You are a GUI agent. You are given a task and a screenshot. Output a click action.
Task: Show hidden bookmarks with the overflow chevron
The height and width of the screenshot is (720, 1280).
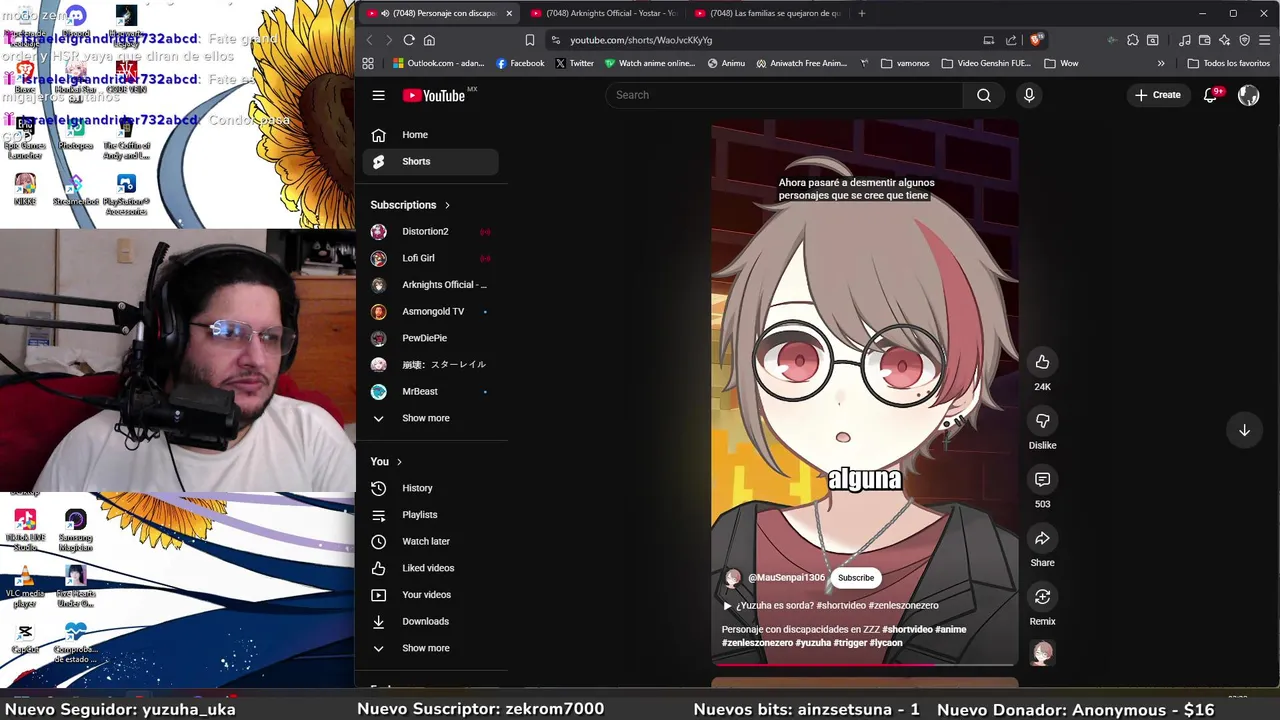[1161, 63]
